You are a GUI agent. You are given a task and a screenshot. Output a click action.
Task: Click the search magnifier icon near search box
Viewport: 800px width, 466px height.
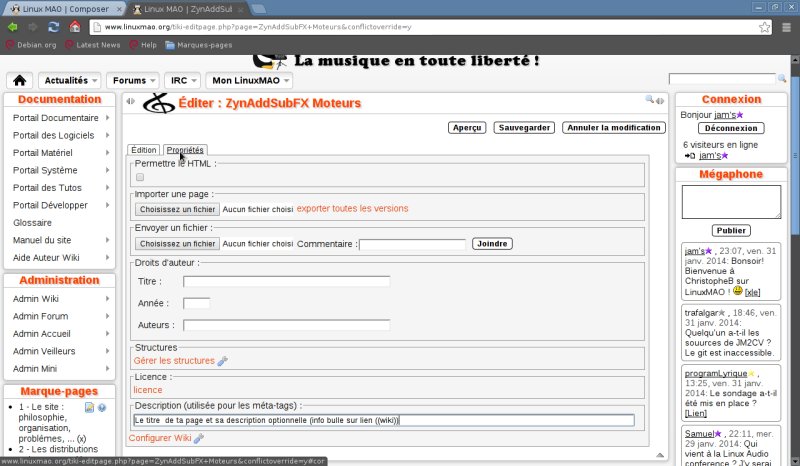point(782,78)
